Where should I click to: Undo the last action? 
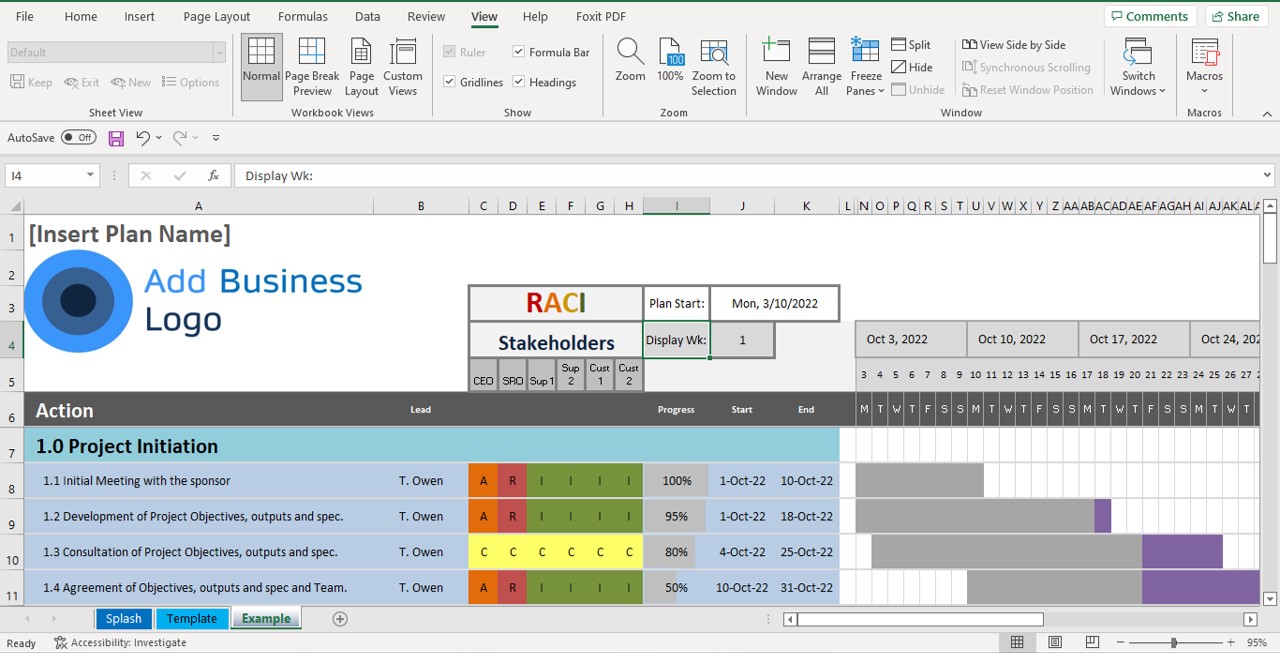coord(143,138)
